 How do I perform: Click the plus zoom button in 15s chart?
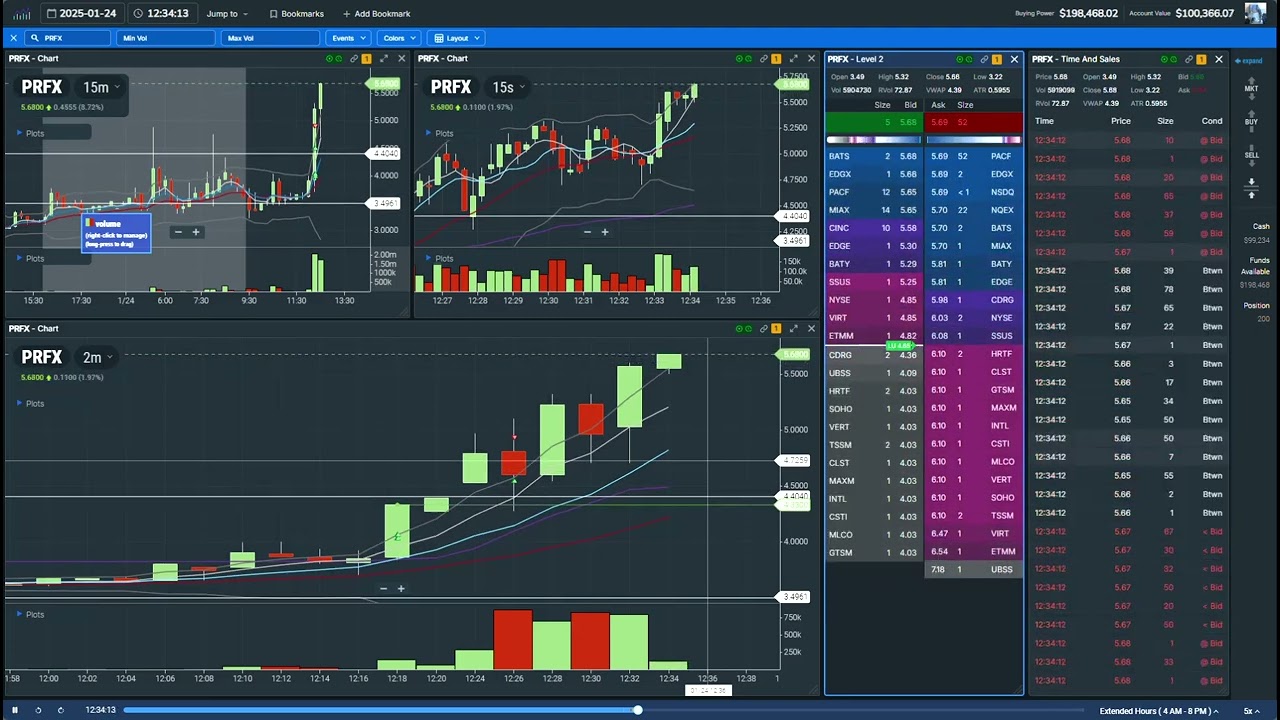click(x=605, y=232)
